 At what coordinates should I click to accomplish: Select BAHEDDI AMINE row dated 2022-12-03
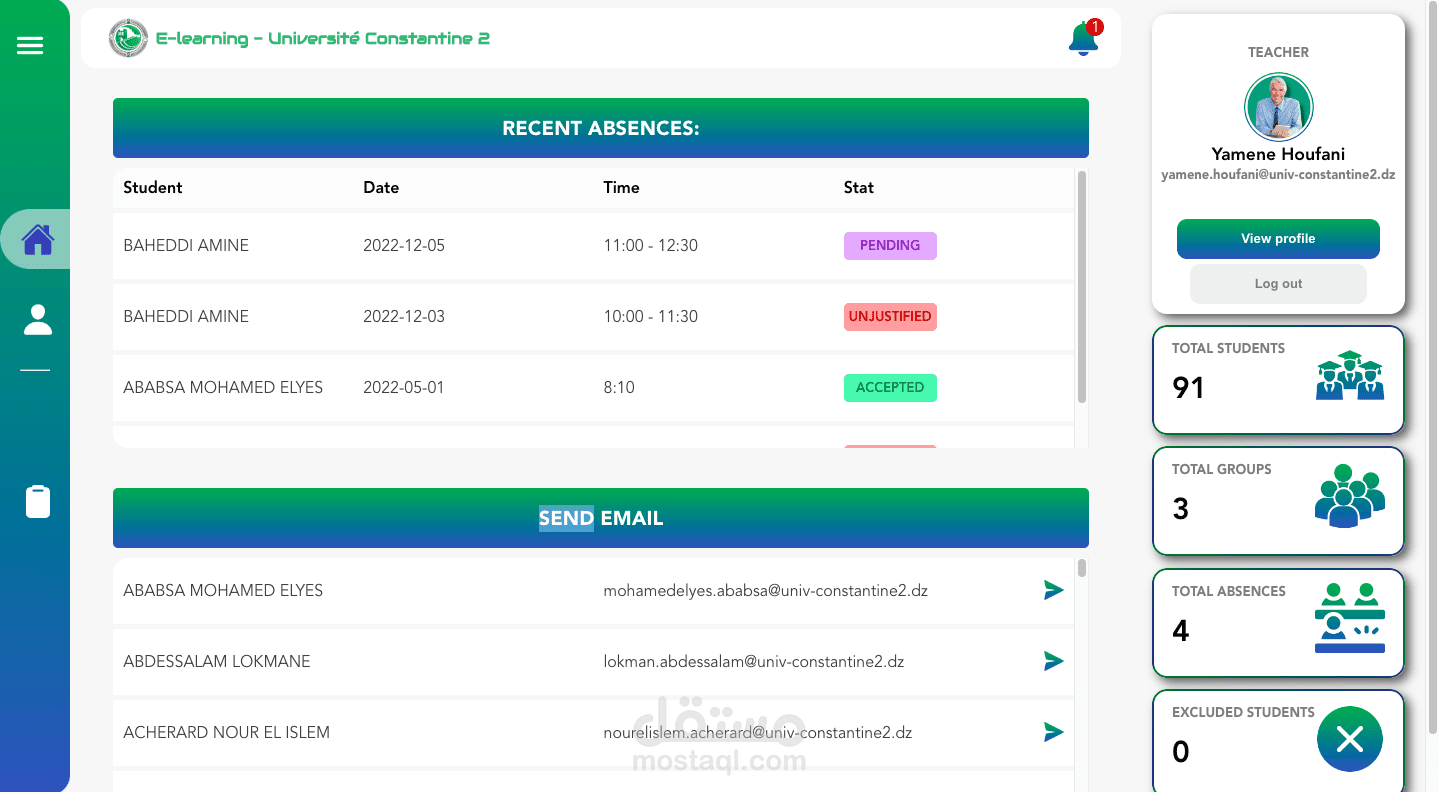click(593, 317)
